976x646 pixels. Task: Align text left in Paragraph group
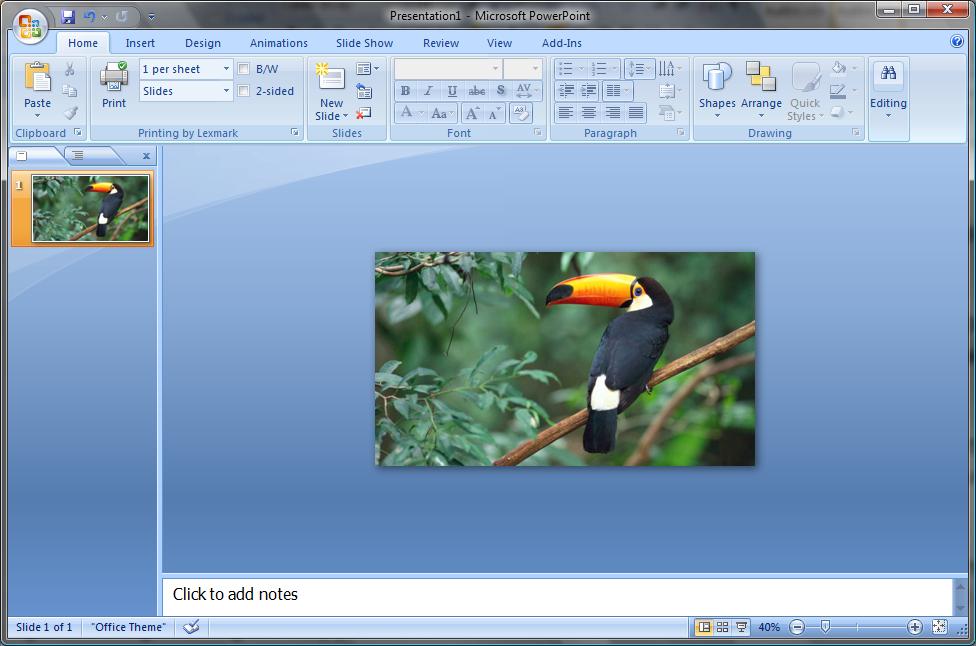[565, 113]
